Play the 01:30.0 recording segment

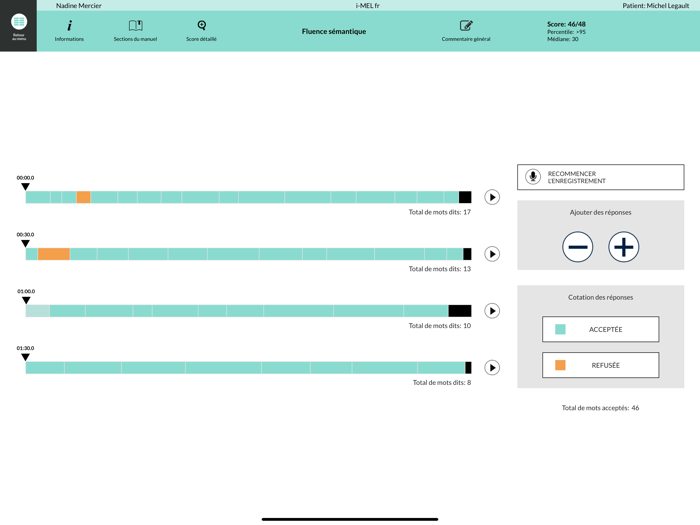click(492, 367)
